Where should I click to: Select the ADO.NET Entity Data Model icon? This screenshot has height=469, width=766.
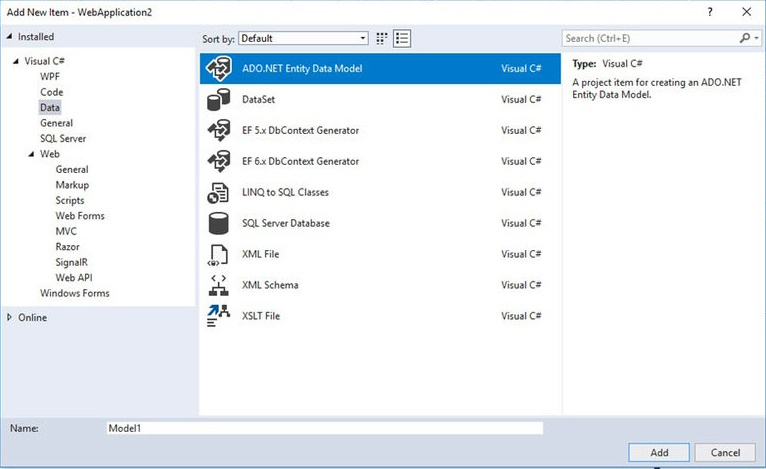click(x=218, y=69)
